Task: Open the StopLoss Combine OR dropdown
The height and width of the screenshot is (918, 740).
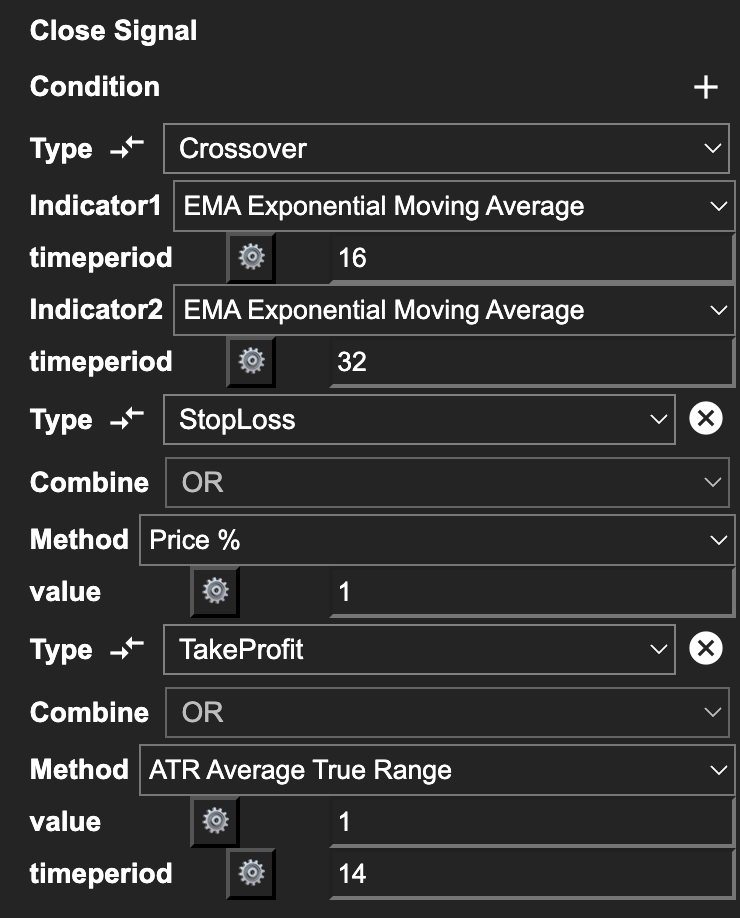Action: point(446,482)
